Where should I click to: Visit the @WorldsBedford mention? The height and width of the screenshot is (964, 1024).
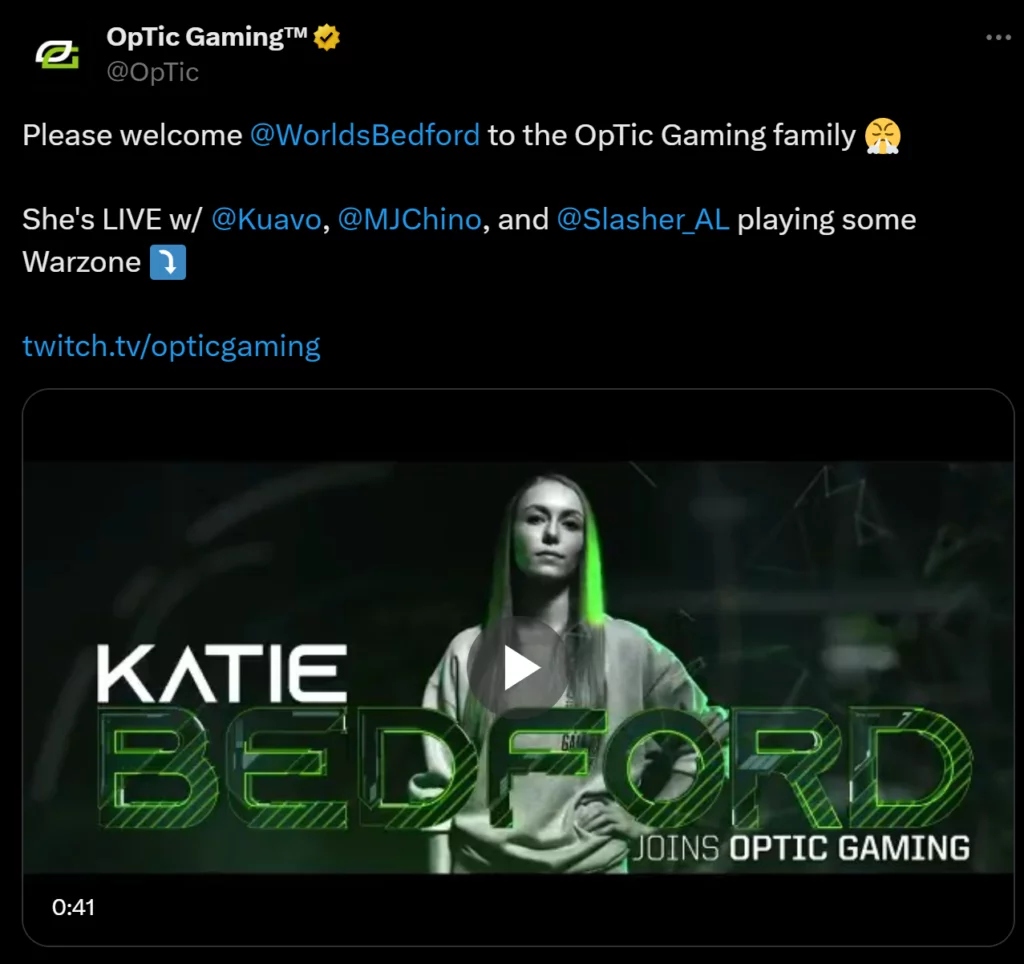point(365,135)
